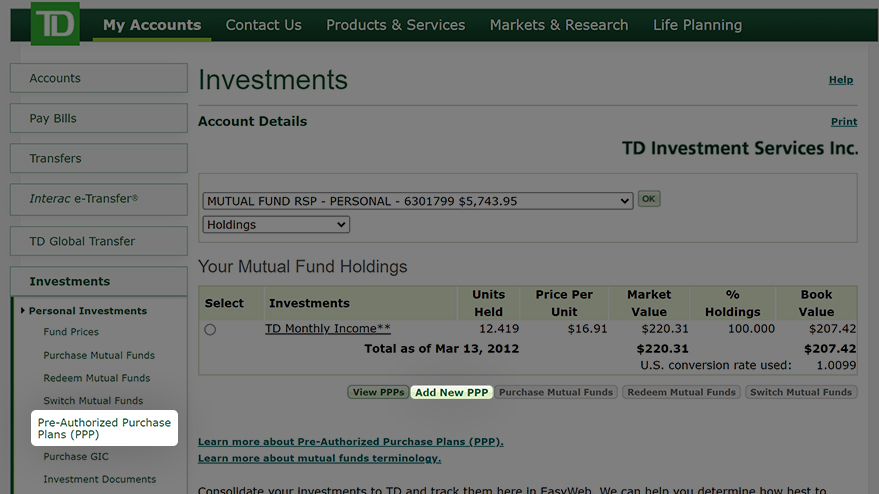Viewport: 879px width, 494px height.
Task: Open Pay Bills in the sidebar
Action: (99, 118)
